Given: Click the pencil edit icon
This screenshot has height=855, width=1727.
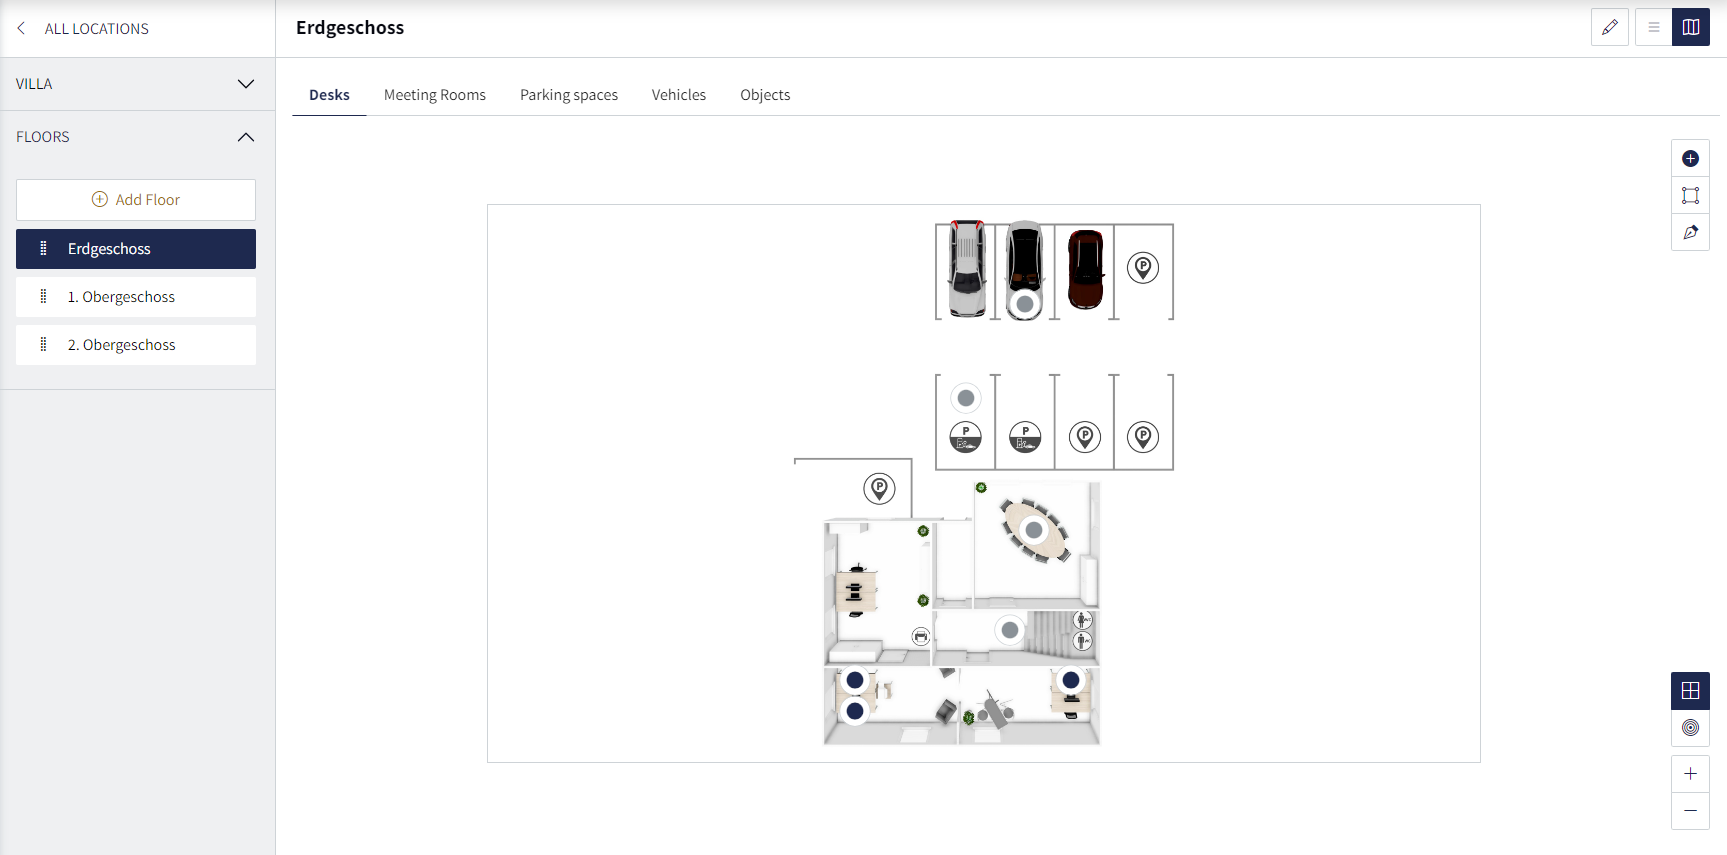Looking at the screenshot, I should click(1610, 27).
